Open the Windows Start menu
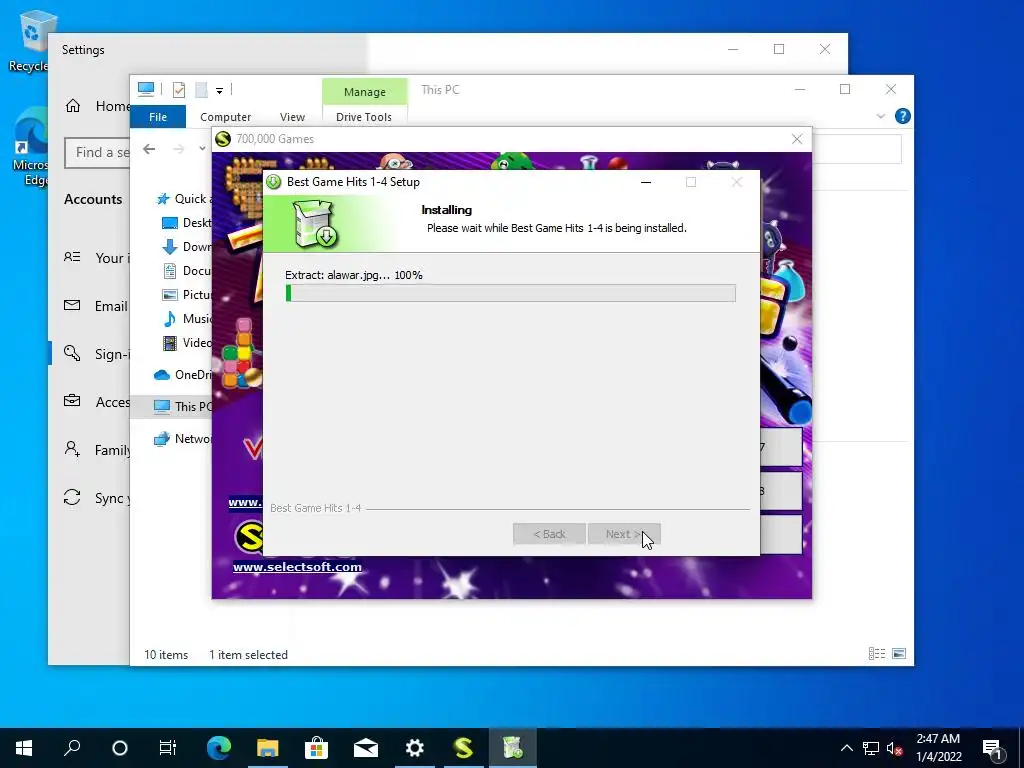1024x768 pixels. (24, 748)
